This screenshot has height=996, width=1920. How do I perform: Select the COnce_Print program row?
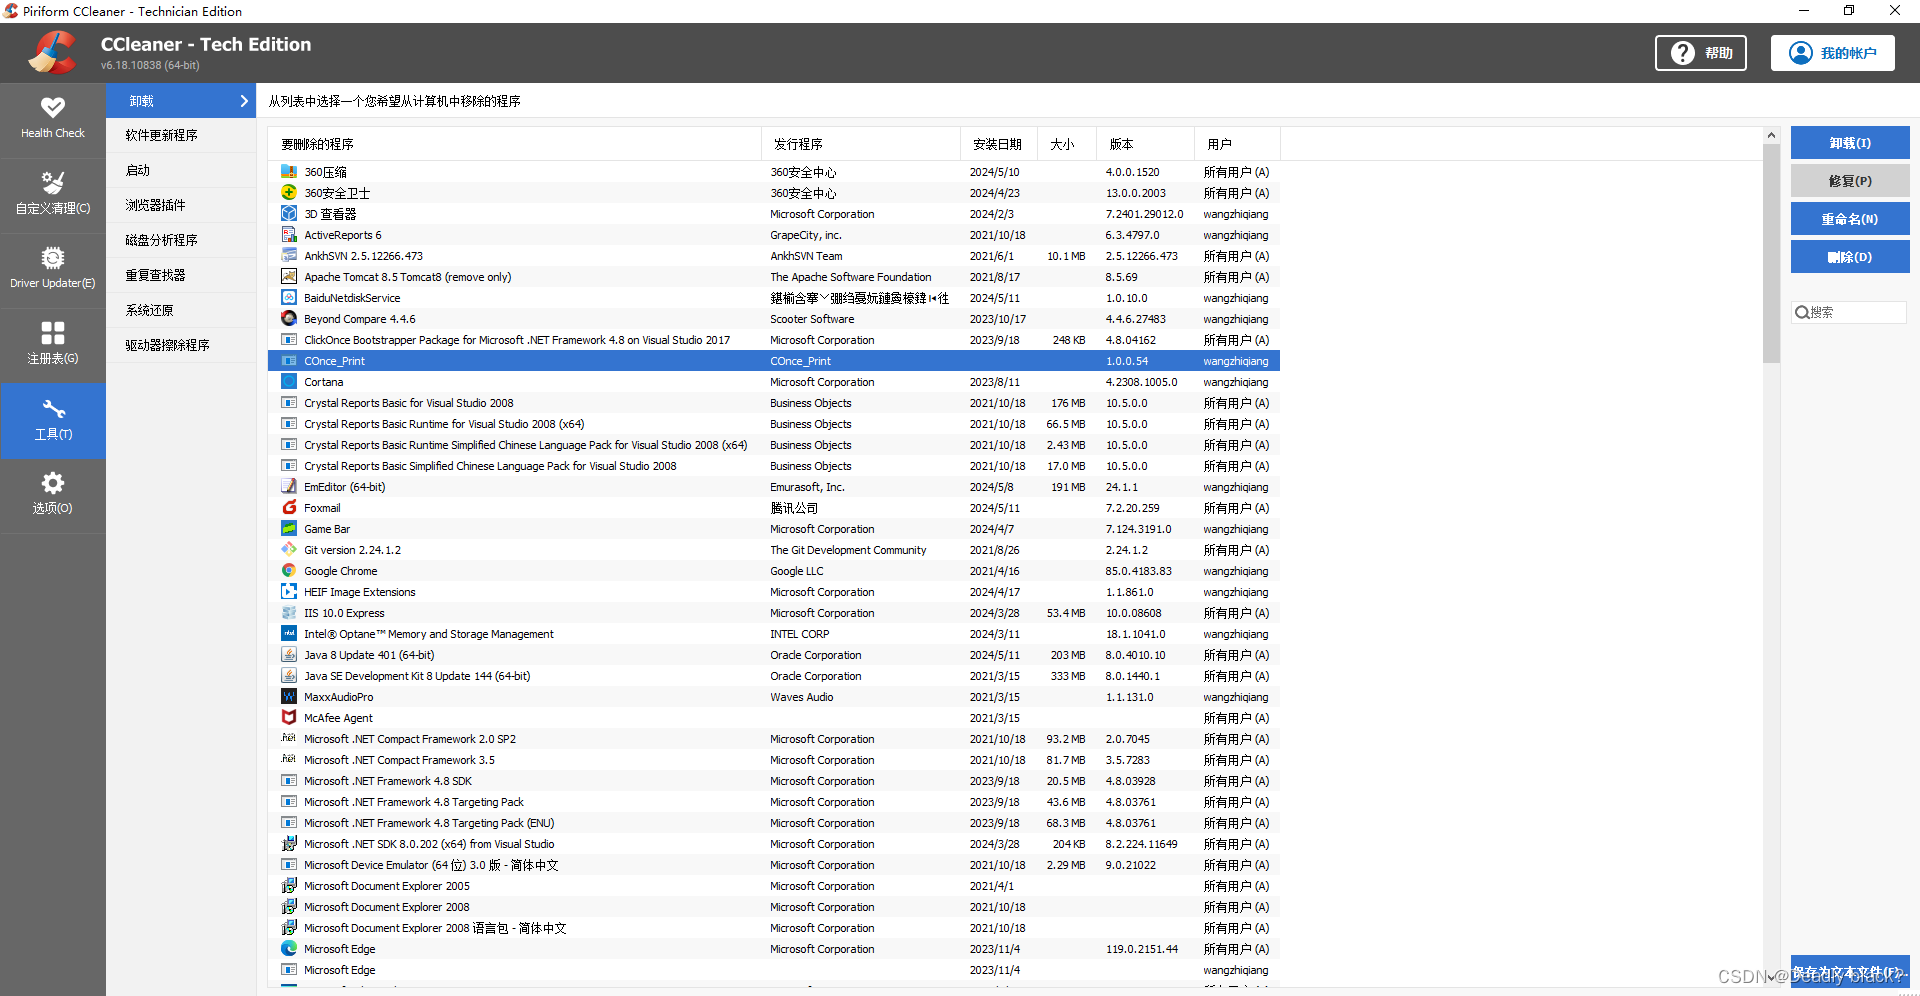(774, 361)
